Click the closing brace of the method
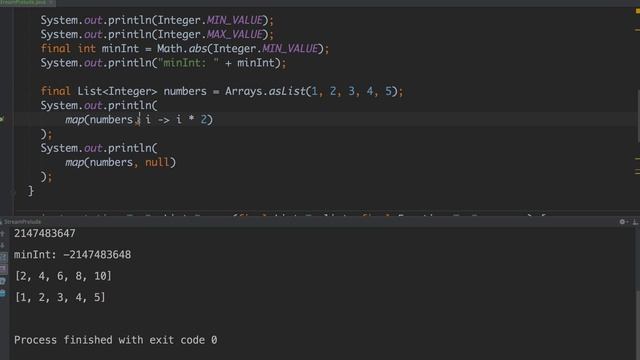Viewport: 640px width, 360px height. [x=30, y=191]
